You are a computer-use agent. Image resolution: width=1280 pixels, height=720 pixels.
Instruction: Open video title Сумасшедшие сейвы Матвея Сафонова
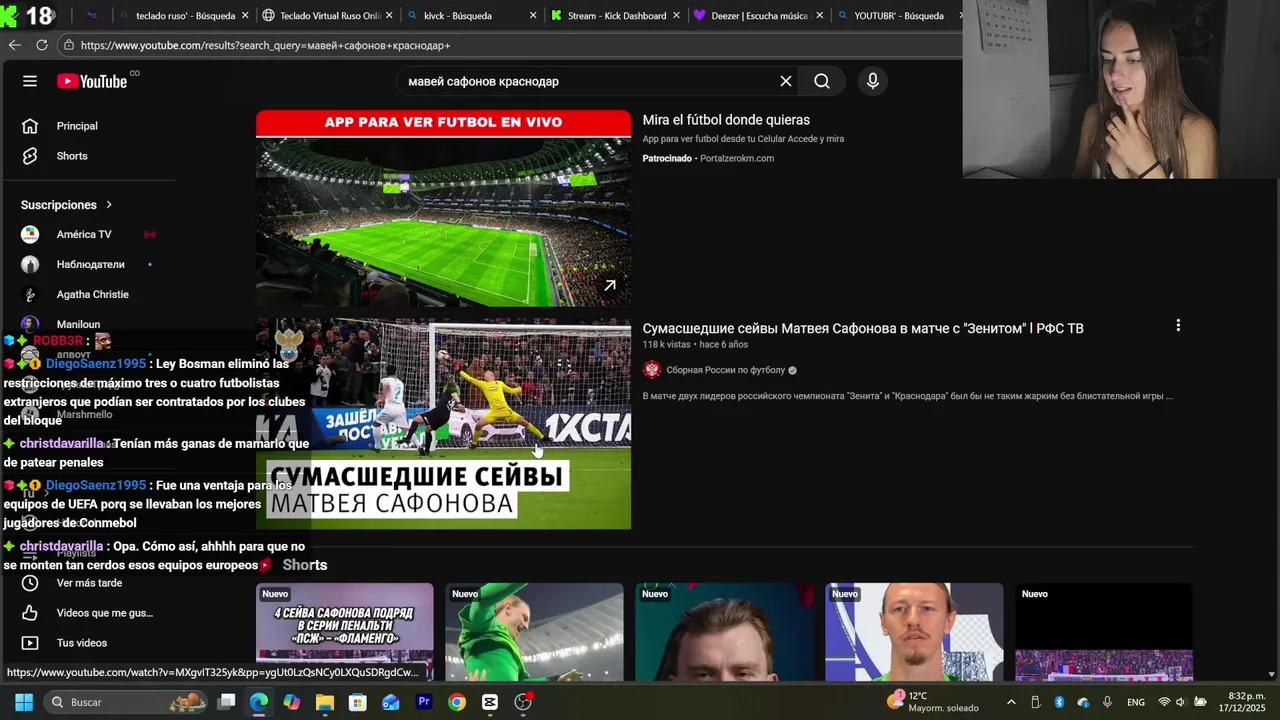click(863, 328)
